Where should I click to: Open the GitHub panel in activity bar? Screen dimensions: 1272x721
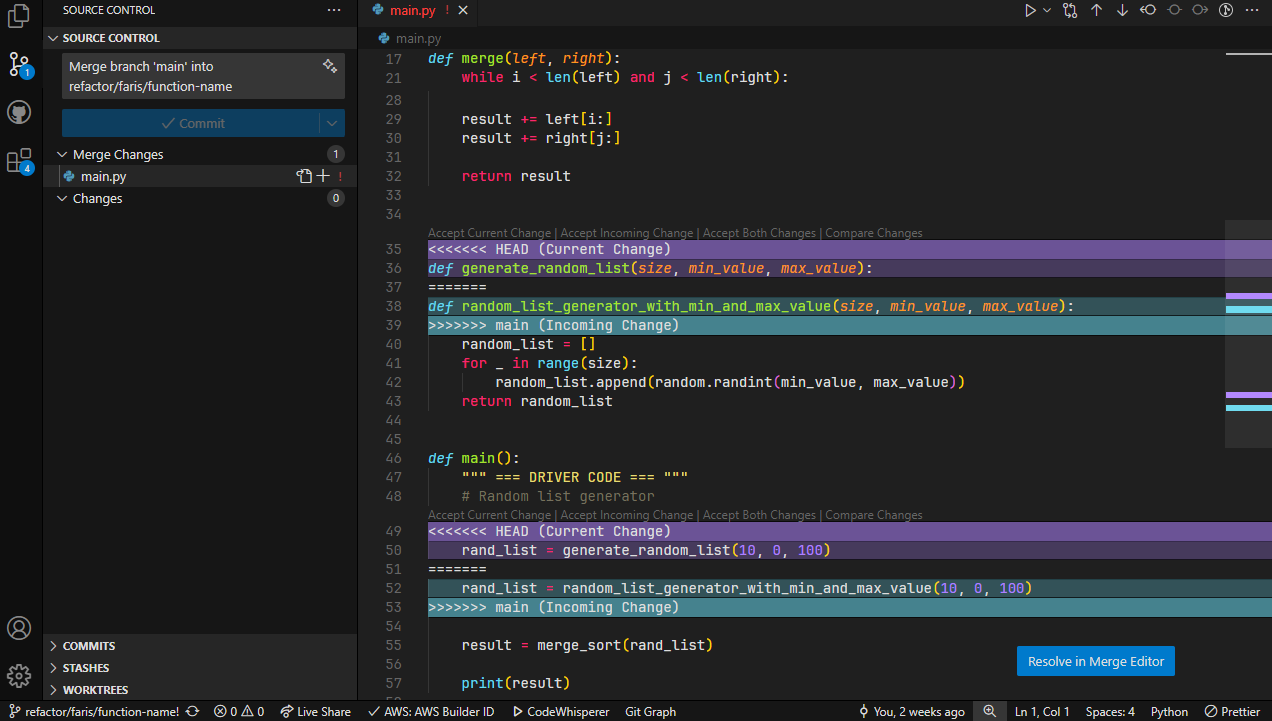[x=19, y=112]
